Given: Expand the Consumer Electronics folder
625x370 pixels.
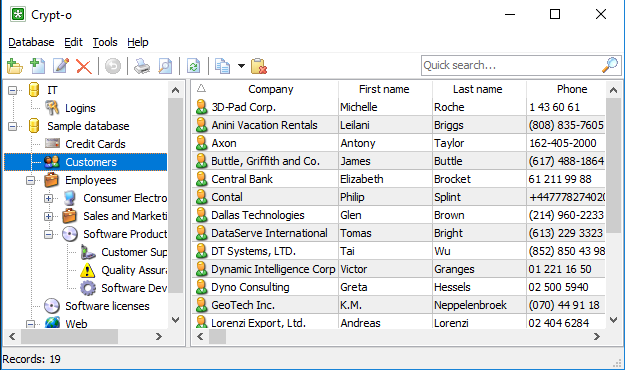Looking at the screenshot, I should pyautogui.click(x=49, y=198).
